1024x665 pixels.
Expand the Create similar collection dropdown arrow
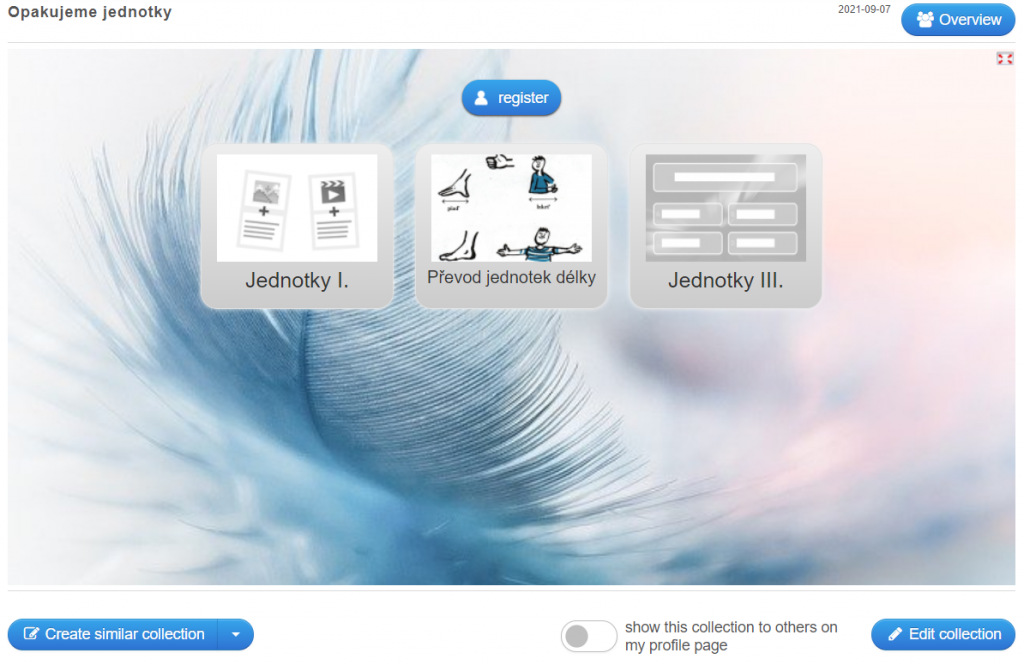236,634
